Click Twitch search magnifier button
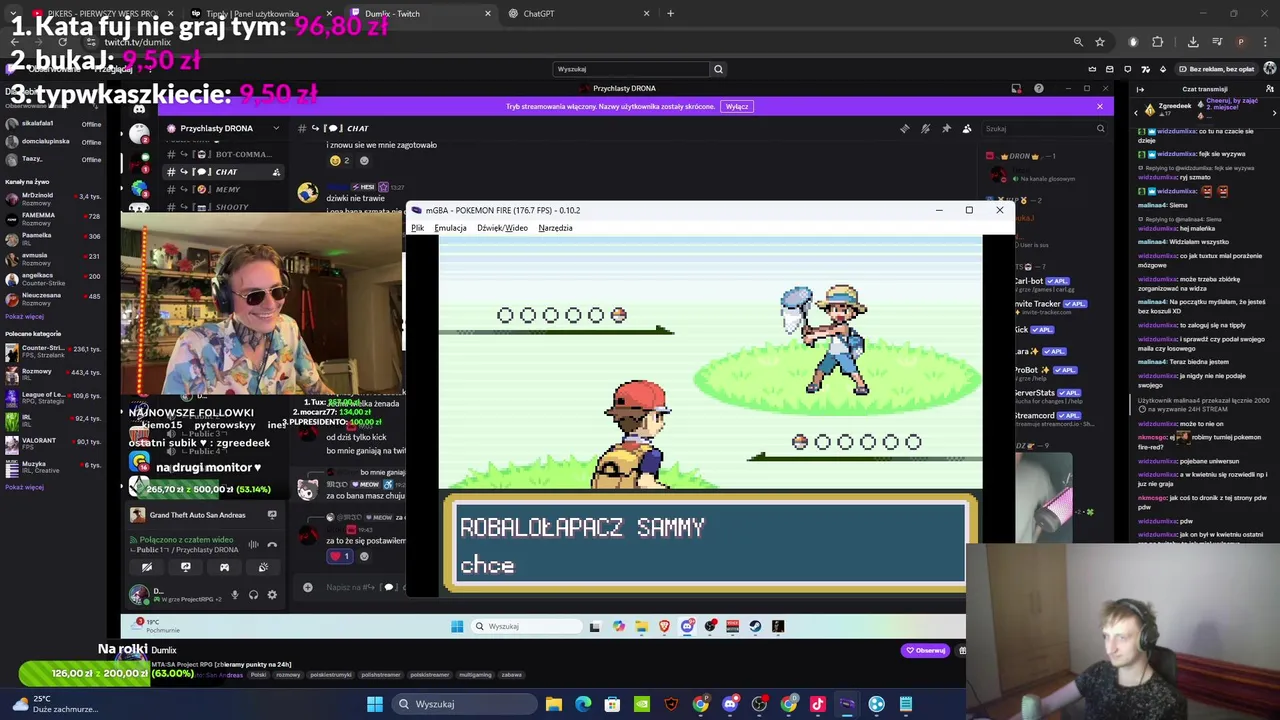This screenshot has width=1280, height=720. click(718, 69)
